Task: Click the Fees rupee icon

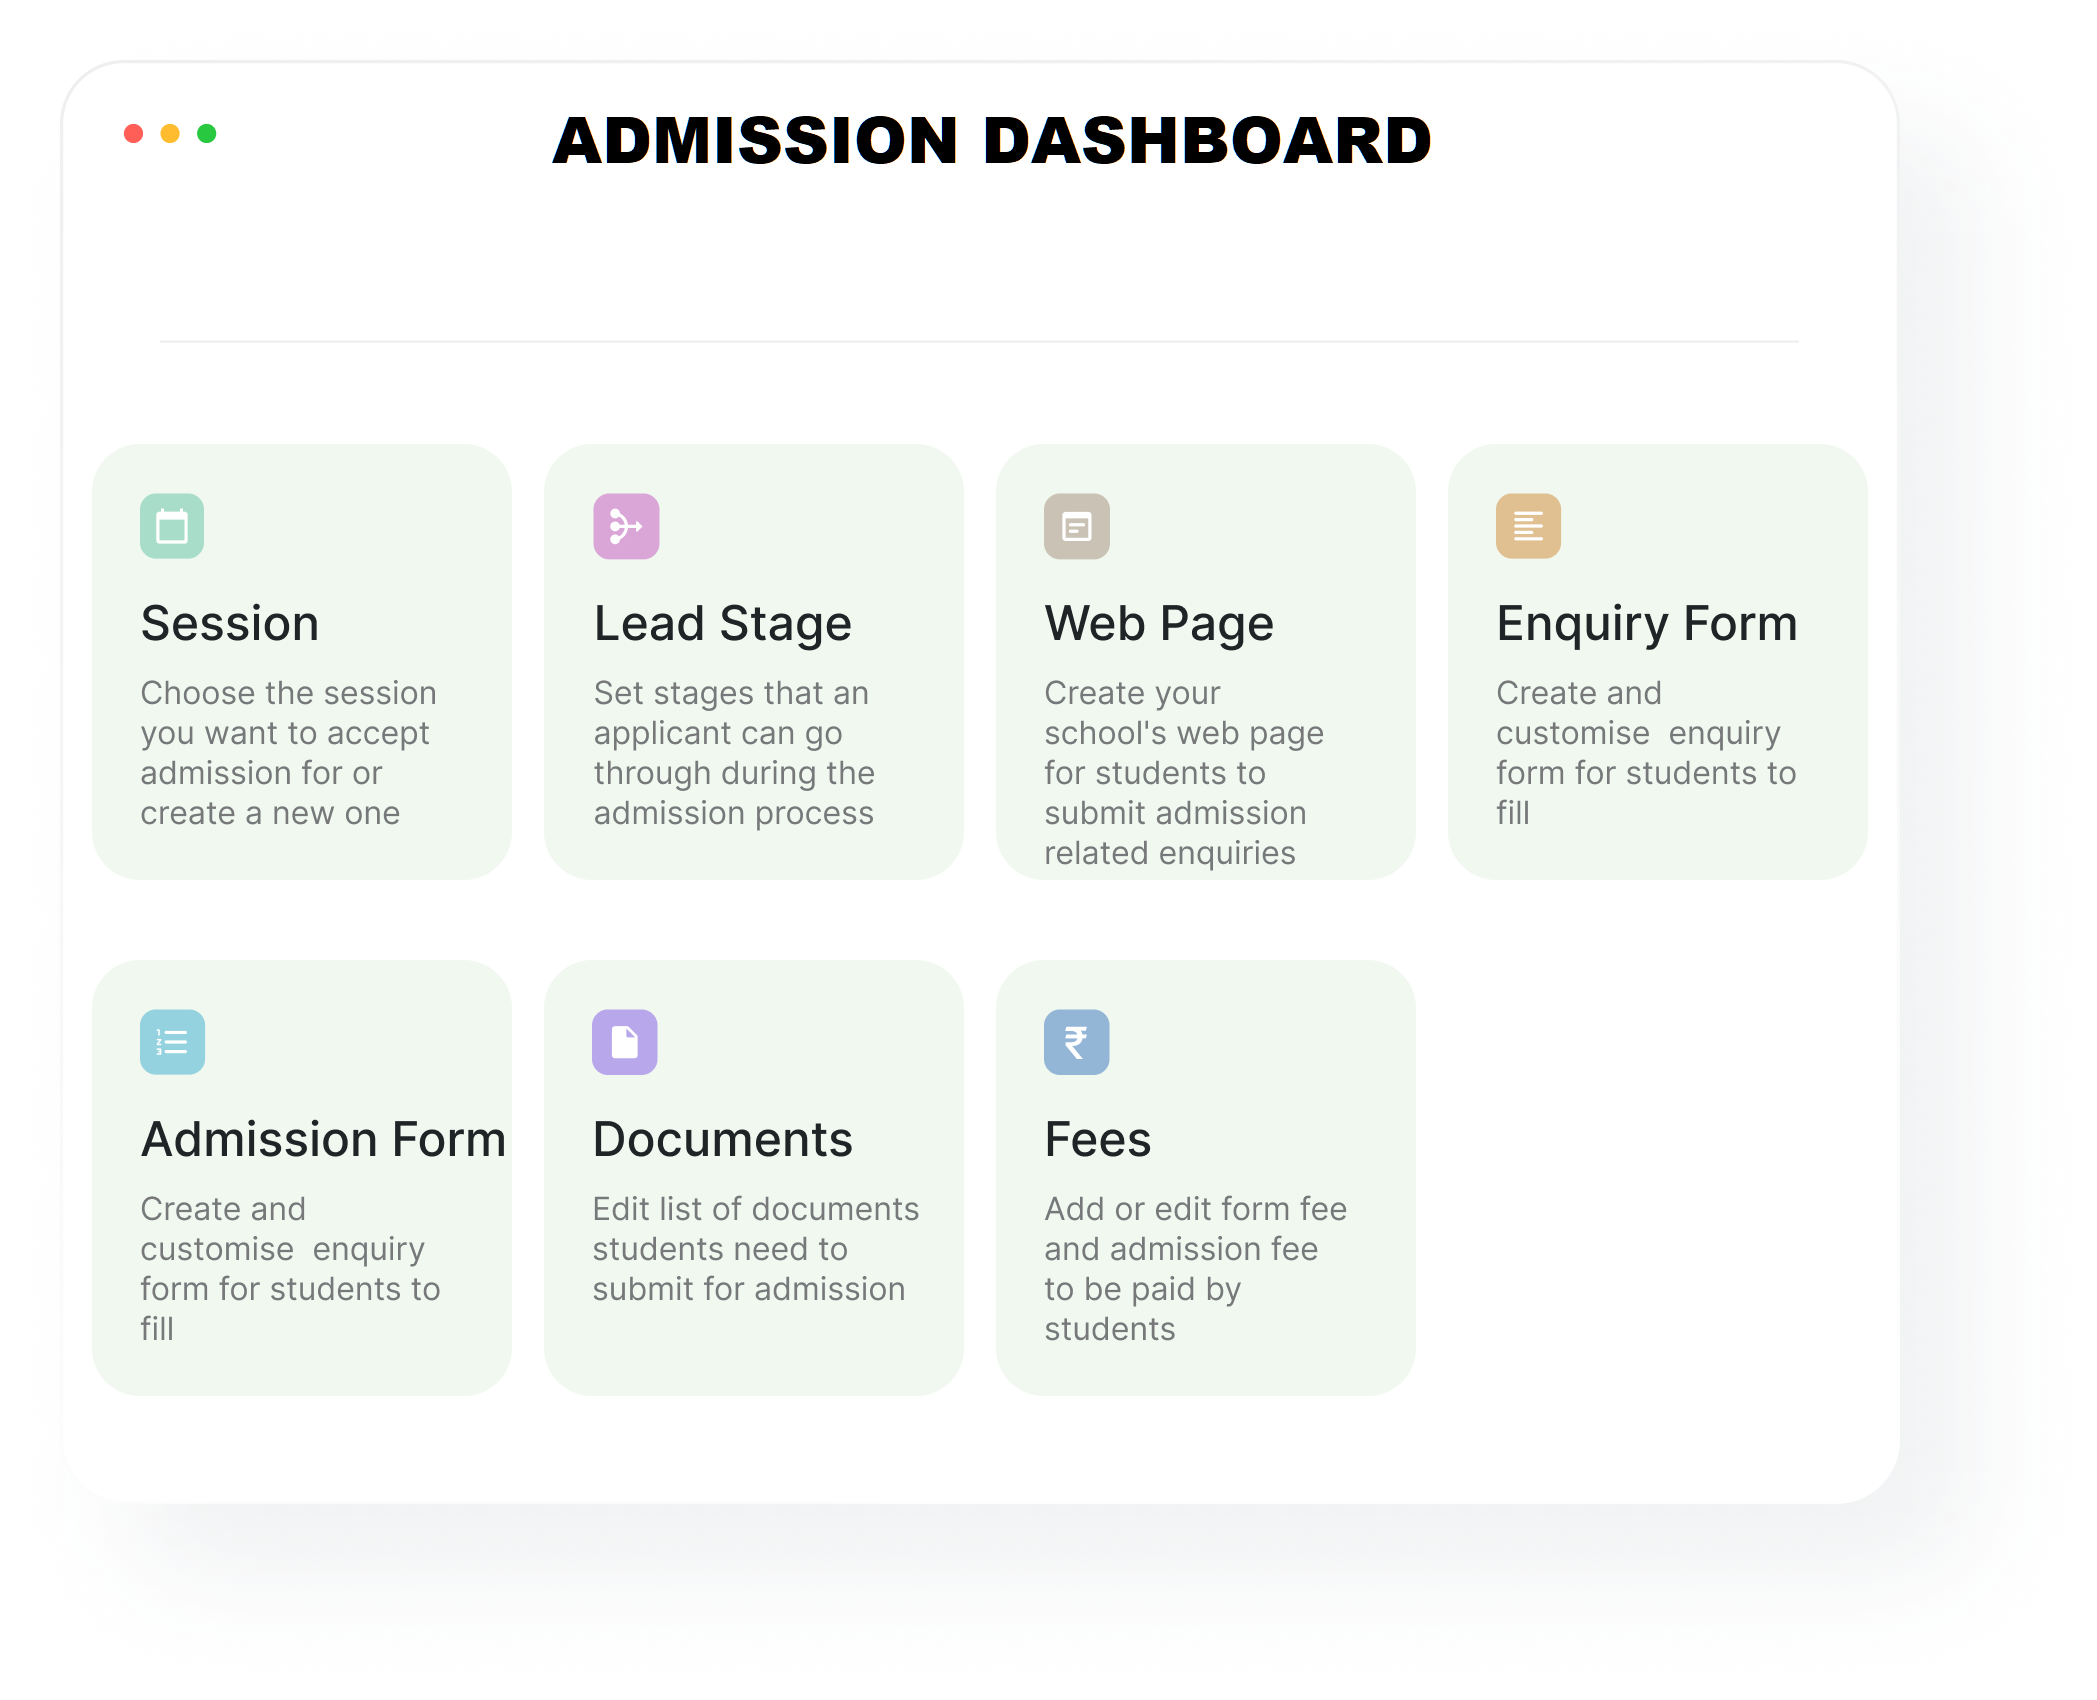Action: pos(1077,1042)
